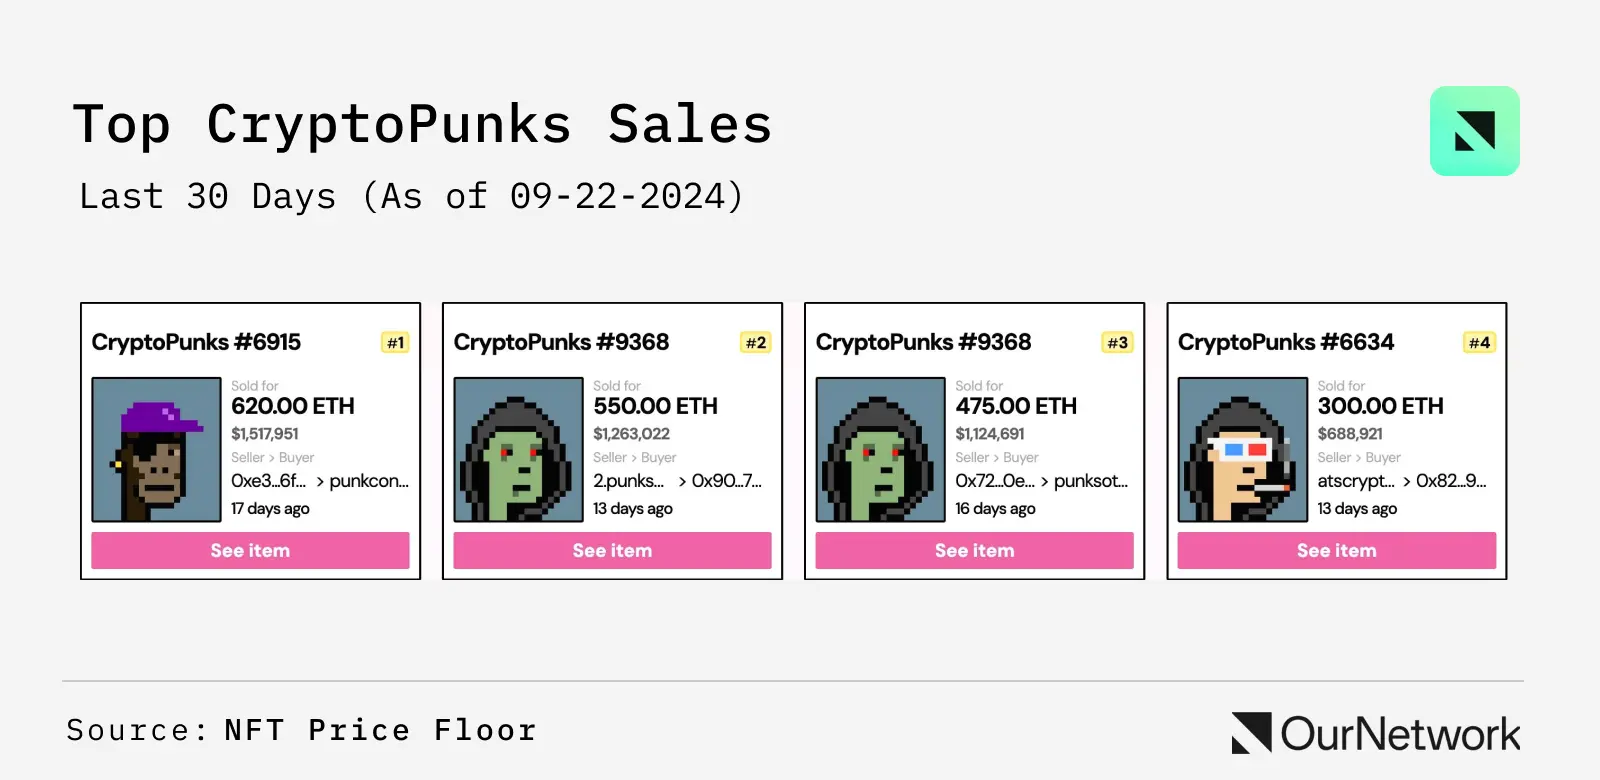The width and height of the screenshot is (1600, 780).
Task: Click the pink See item bar on third card
Action: tap(974, 550)
